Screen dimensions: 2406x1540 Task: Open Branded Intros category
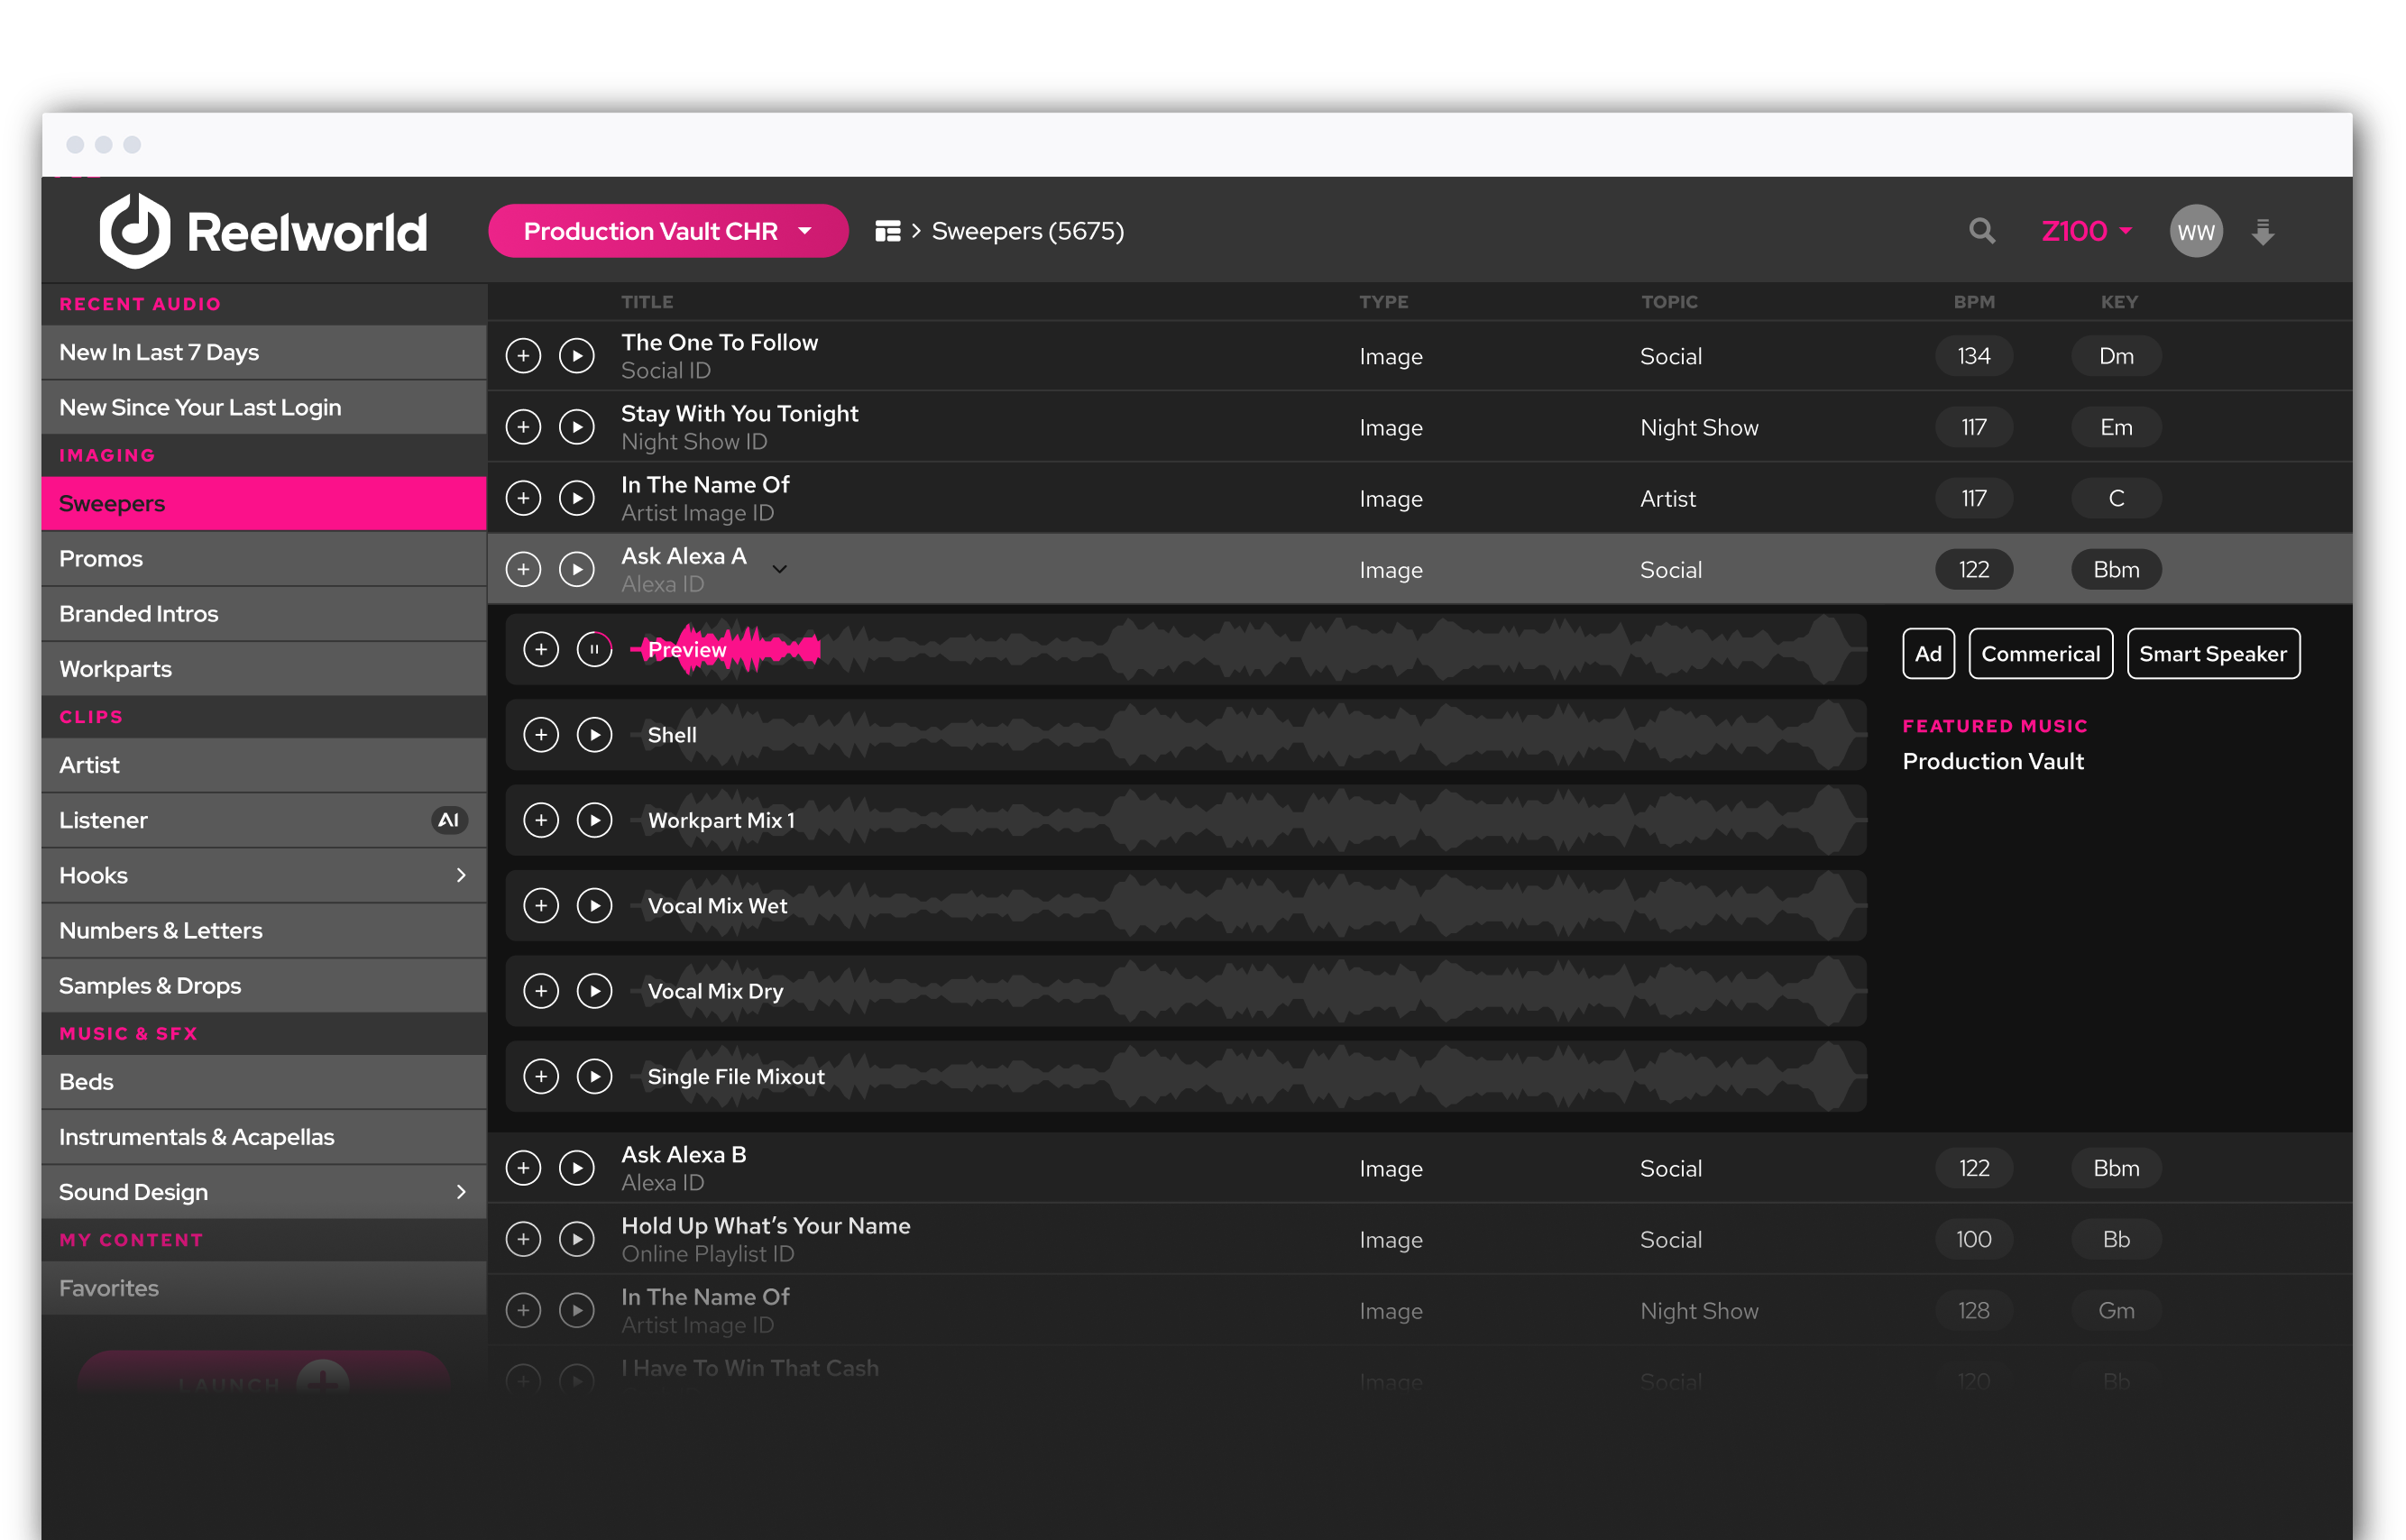(264, 613)
